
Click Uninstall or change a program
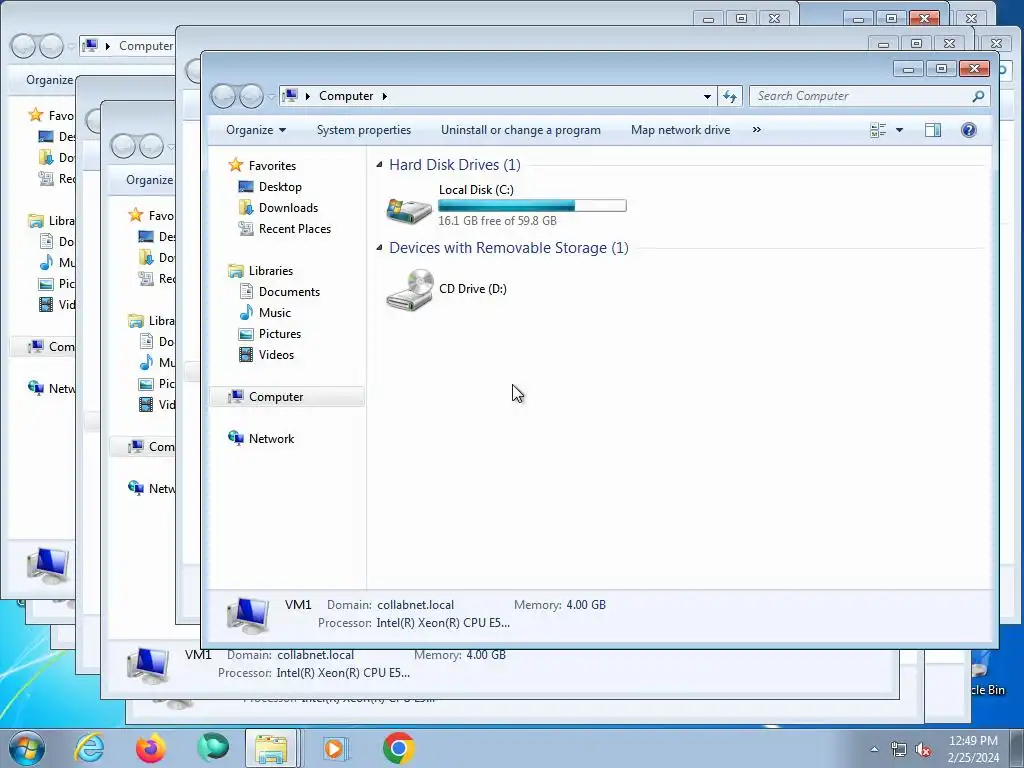[520, 130]
